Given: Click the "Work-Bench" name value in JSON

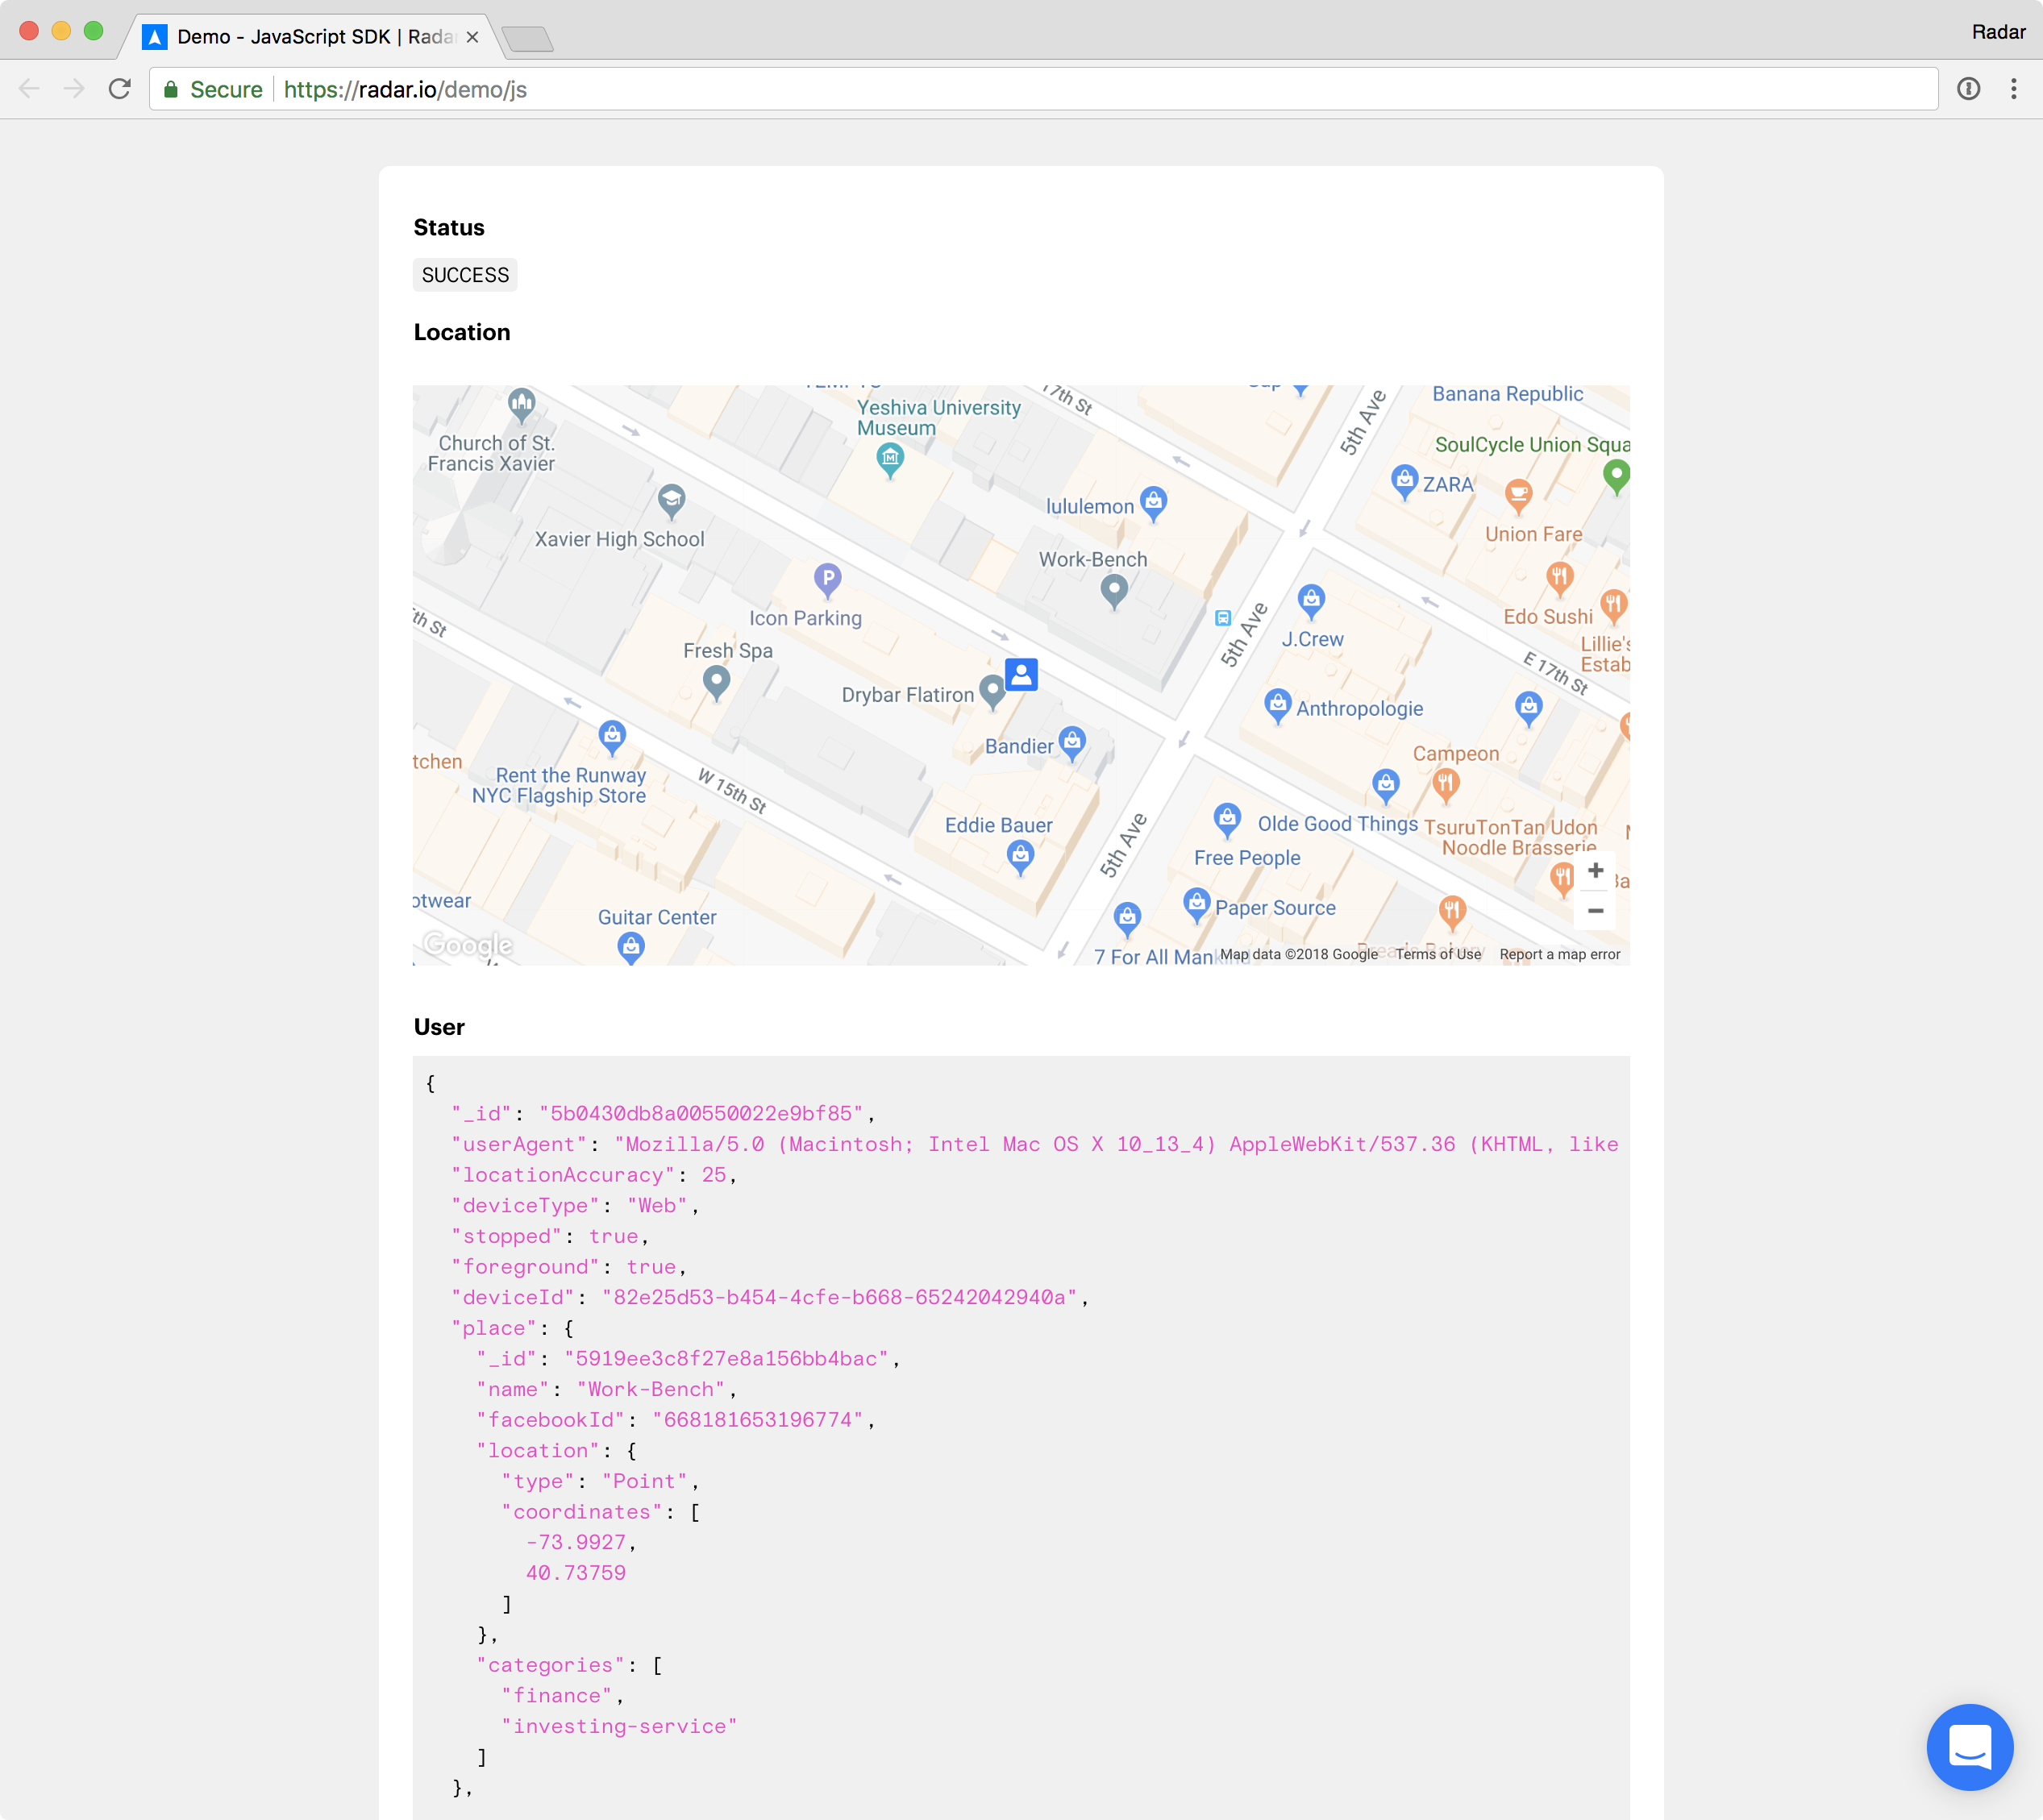Looking at the screenshot, I should tap(651, 1389).
